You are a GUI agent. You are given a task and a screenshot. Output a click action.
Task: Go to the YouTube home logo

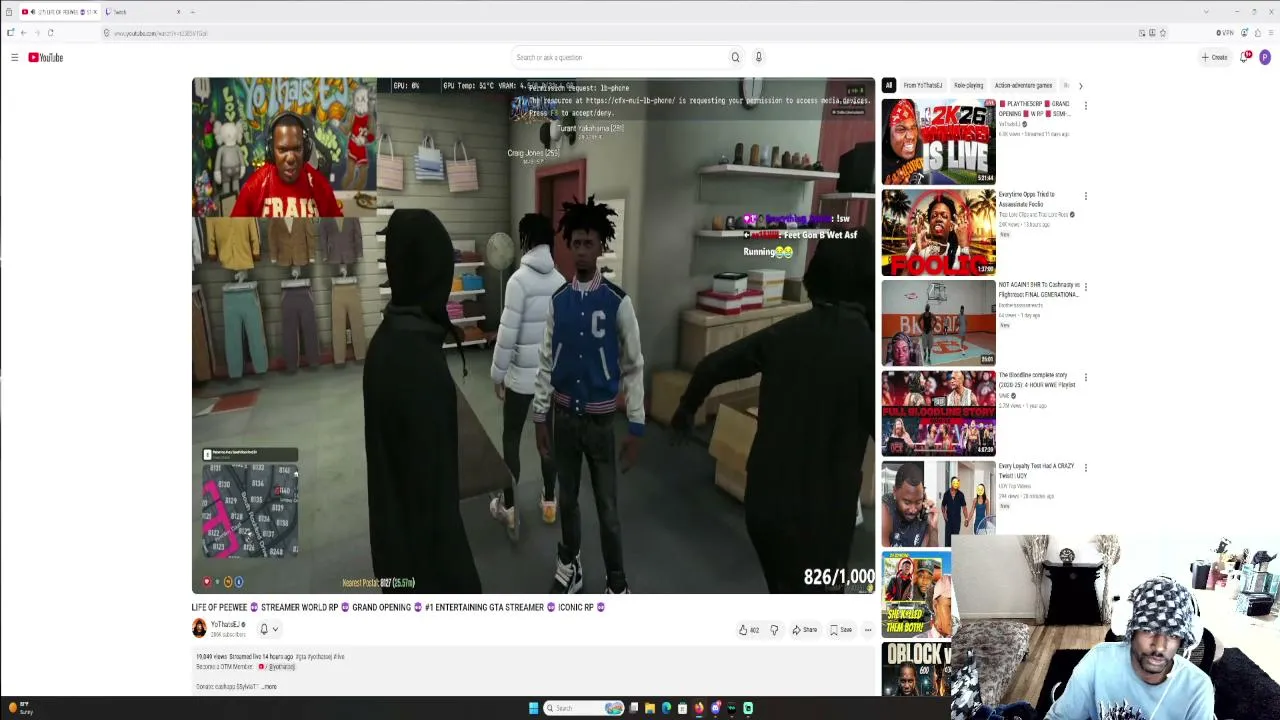[46, 57]
